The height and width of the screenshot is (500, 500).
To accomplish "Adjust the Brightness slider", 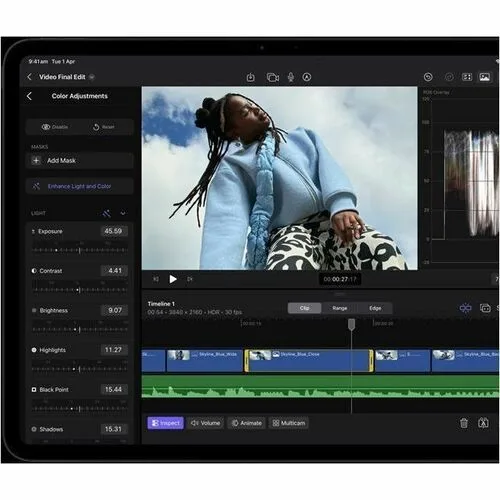I will tap(80, 329).
